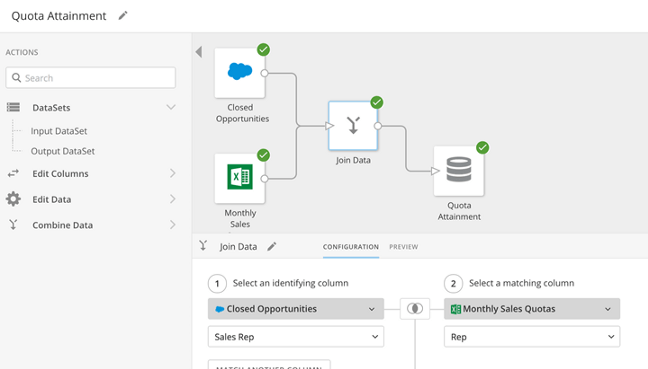Click input arrow connector of Join Data node
Screen dimensions: 648x369
[329, 126]
